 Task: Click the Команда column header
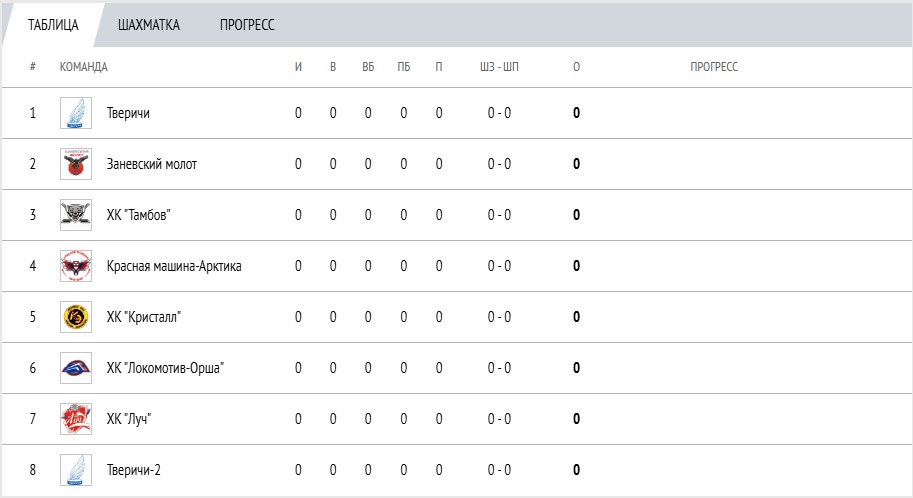click(84, 67)
